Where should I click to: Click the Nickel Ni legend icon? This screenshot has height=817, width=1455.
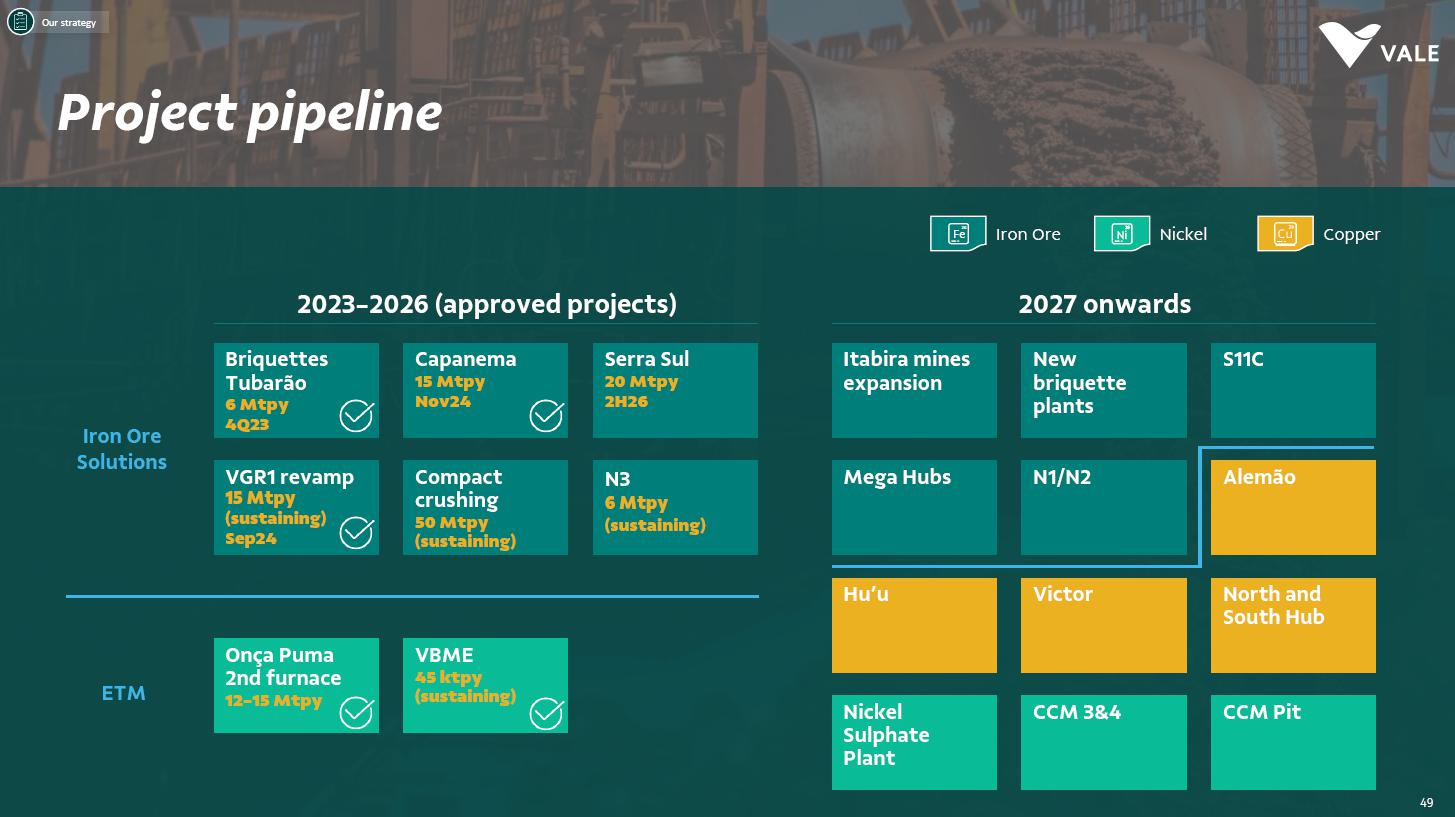(x=1122, y=234)
